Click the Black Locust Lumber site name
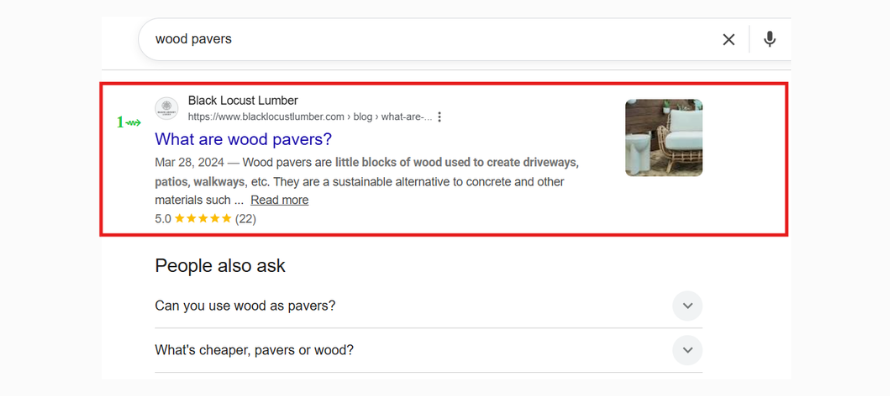The height and width of the screenshot is (396, 890). pyautogui.click(x=243, y=100)
